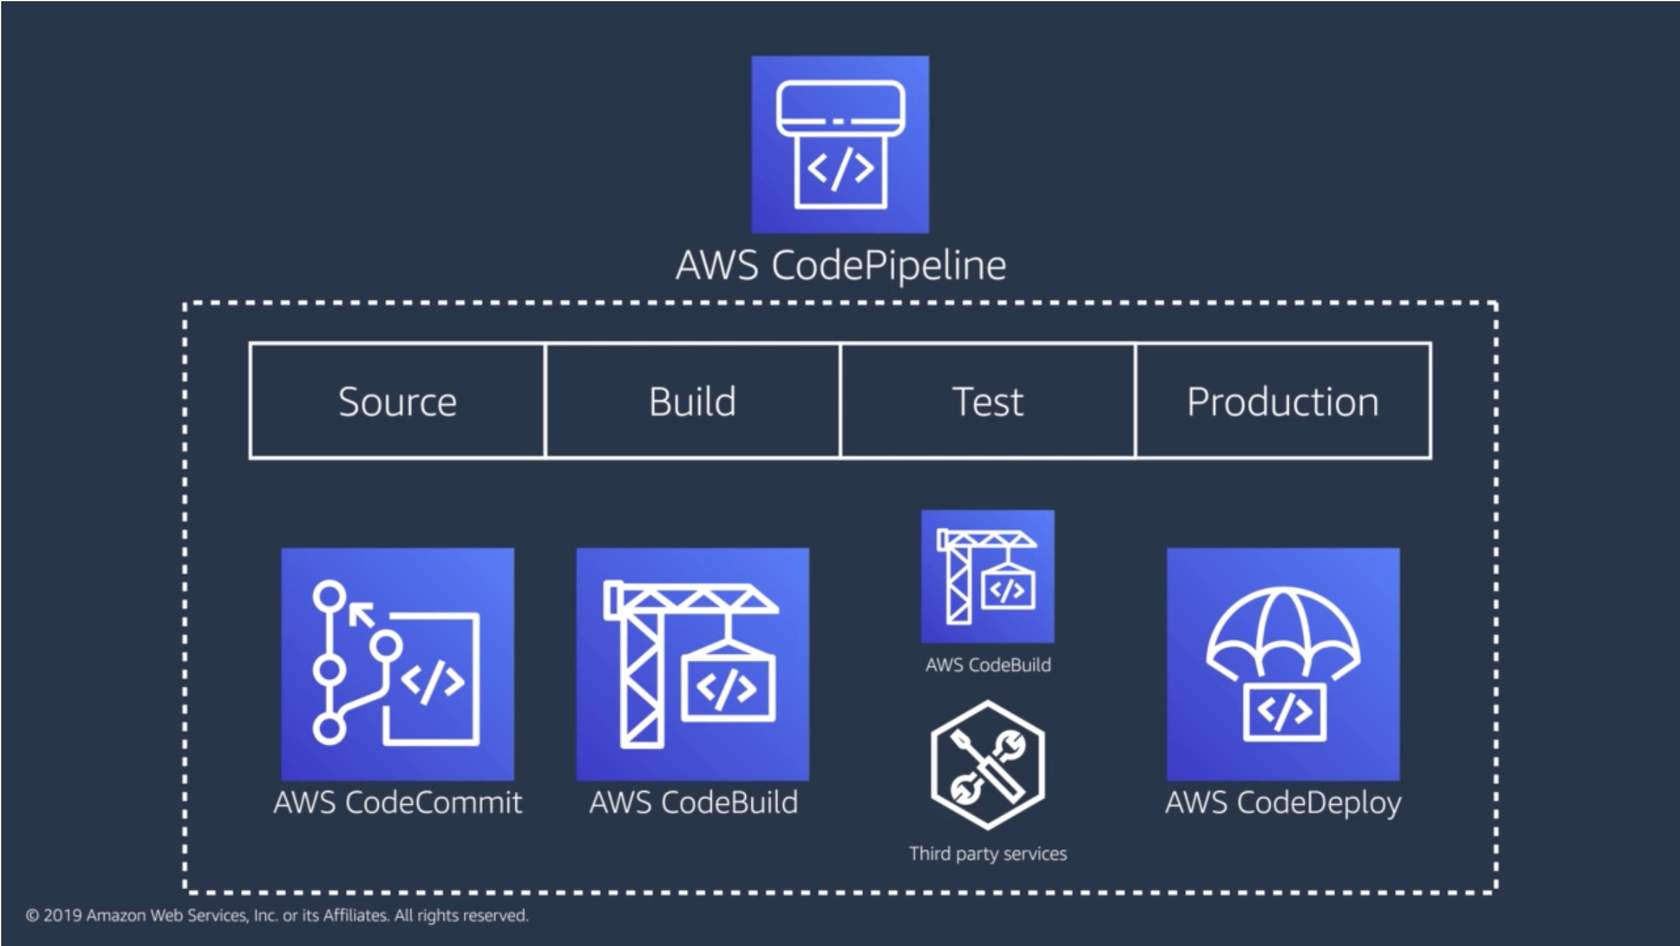Select the Third party services tools icon
The width and height of the screenshot is (1680, 946).
987,765
